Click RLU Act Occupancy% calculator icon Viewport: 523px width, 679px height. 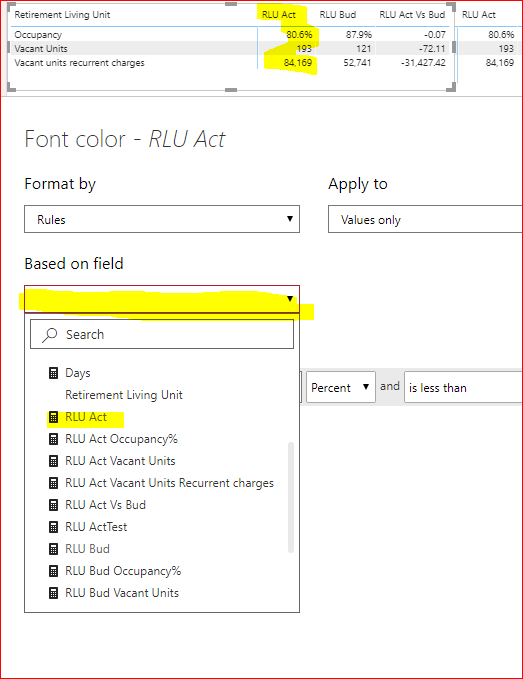pyautogui.click(x=53, y=439)
